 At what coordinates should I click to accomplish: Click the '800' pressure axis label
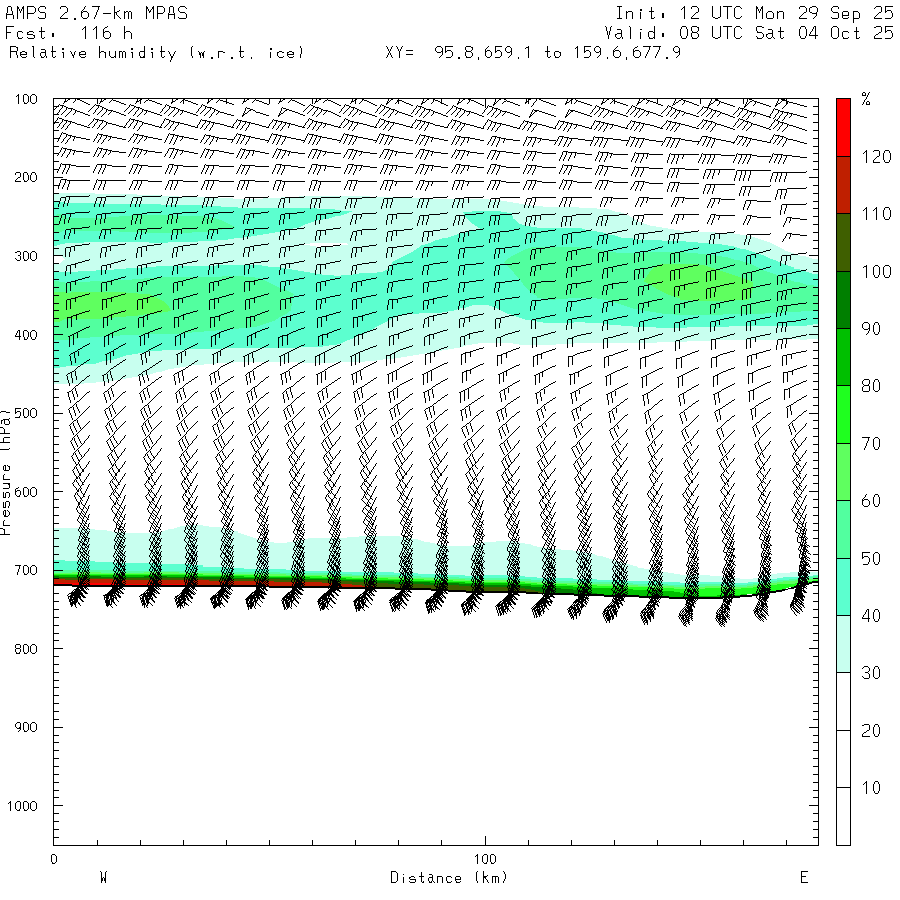click(26, 649)
